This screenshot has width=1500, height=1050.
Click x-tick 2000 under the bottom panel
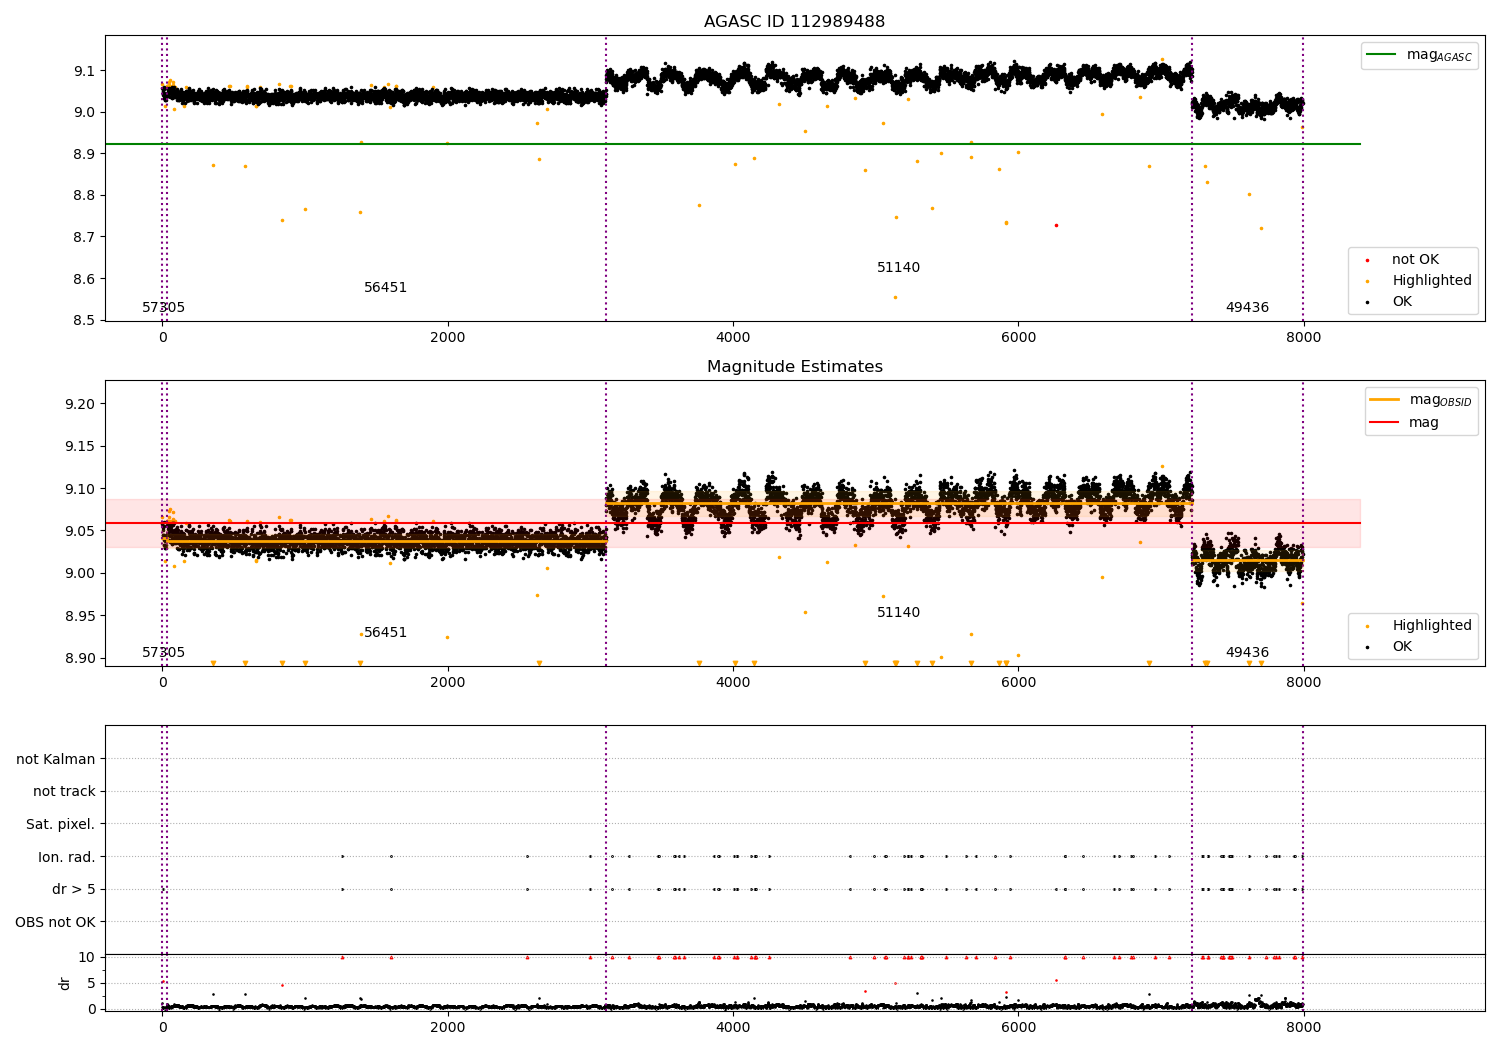tap(447, 1027)
